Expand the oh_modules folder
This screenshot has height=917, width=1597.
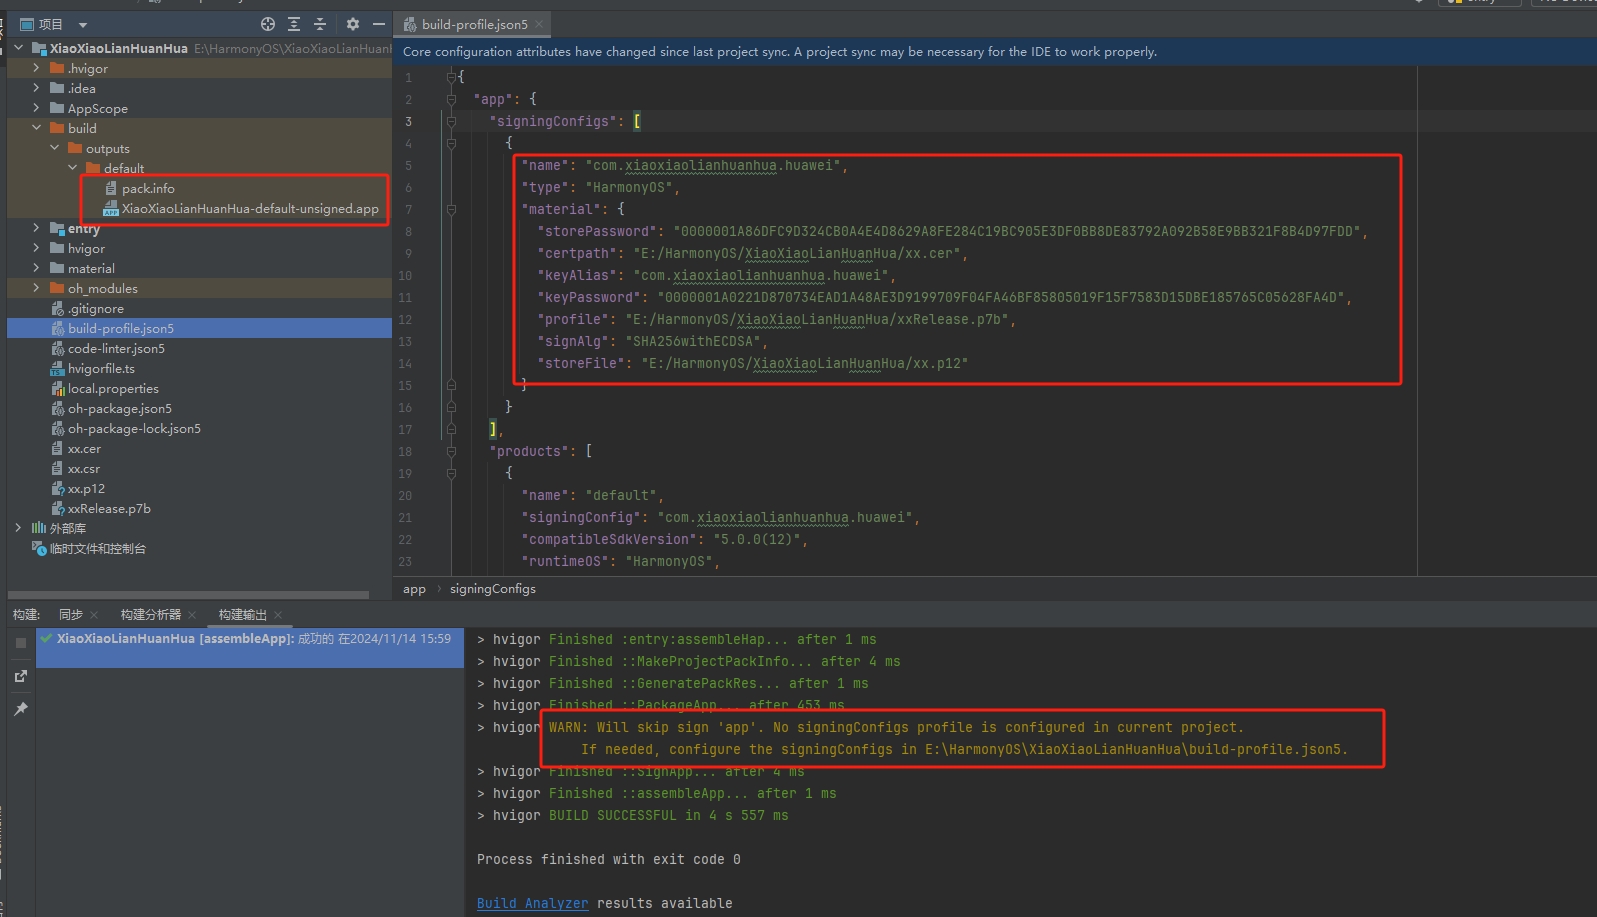click(x=36, y=288)
